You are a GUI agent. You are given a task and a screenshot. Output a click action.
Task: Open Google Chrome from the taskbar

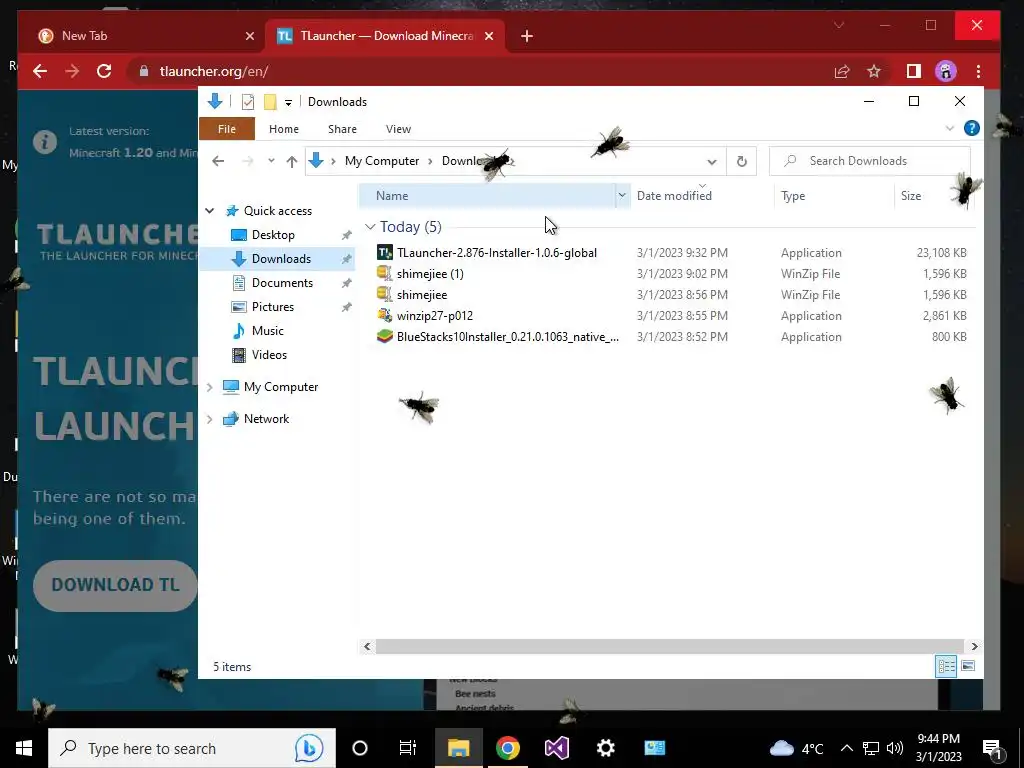507,748
